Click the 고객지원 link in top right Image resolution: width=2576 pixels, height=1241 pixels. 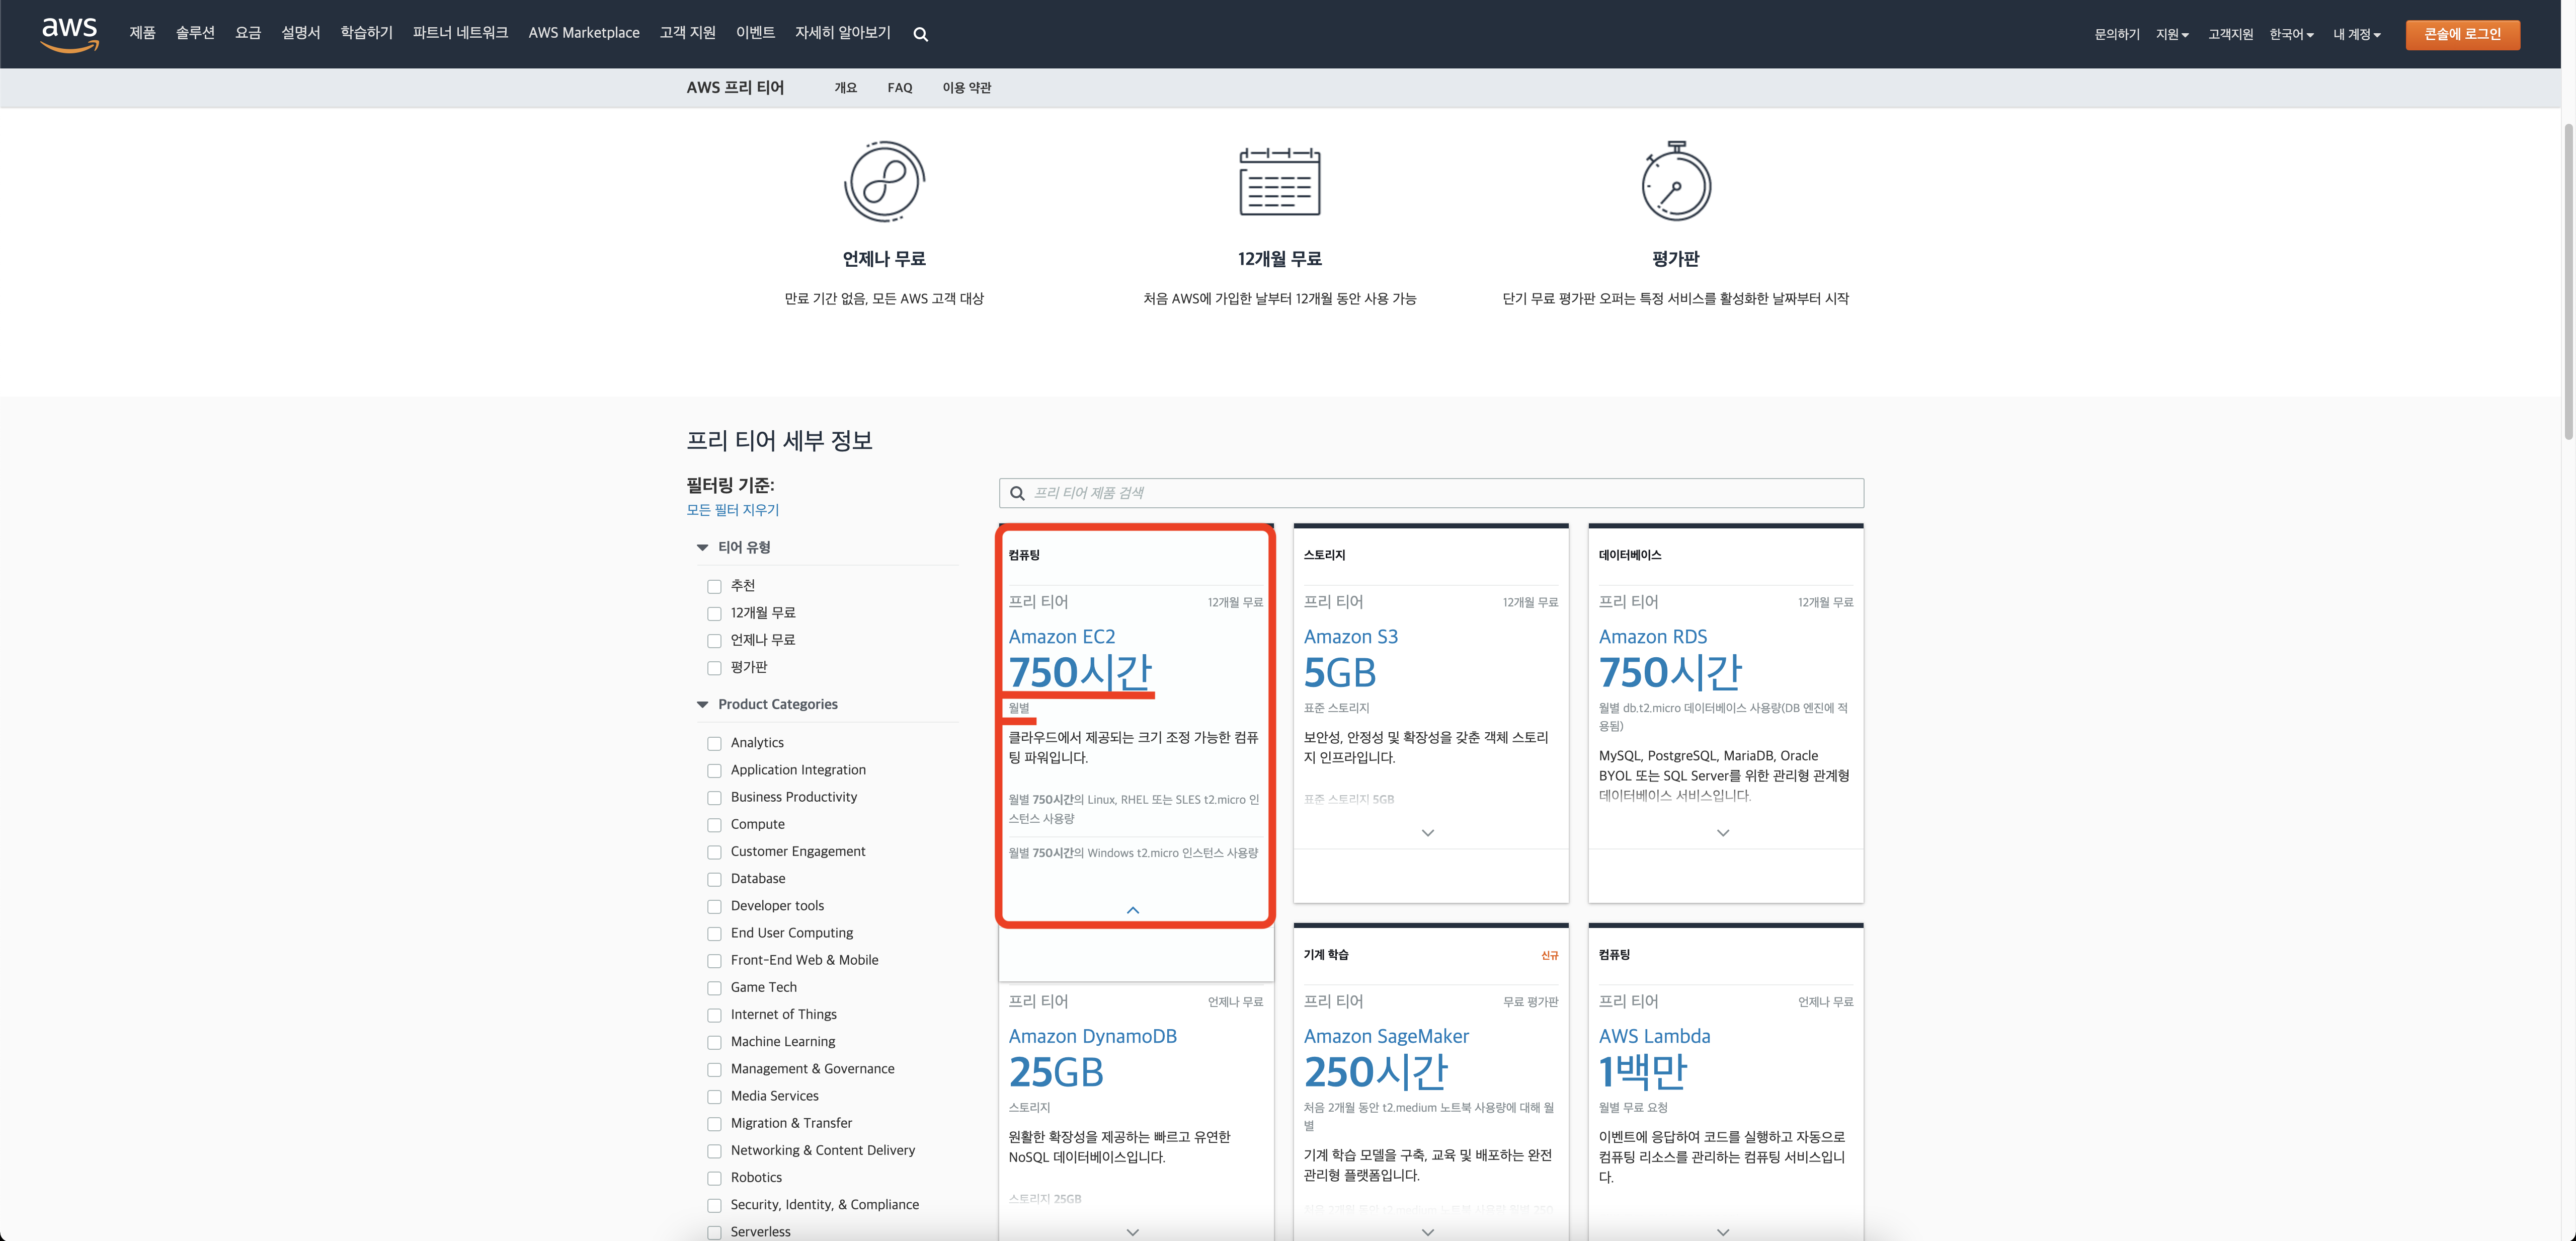(x=2230, y=34)
